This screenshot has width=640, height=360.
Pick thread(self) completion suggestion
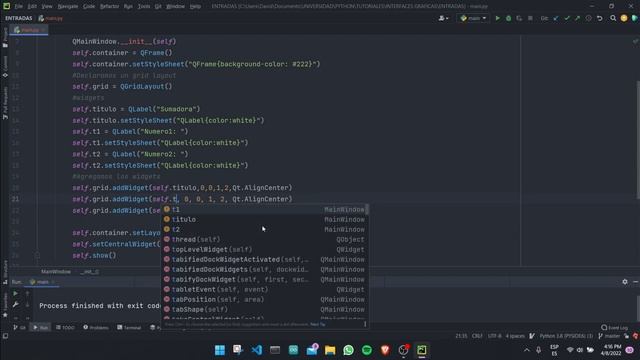pyautogui.click(x=264, y=240)
